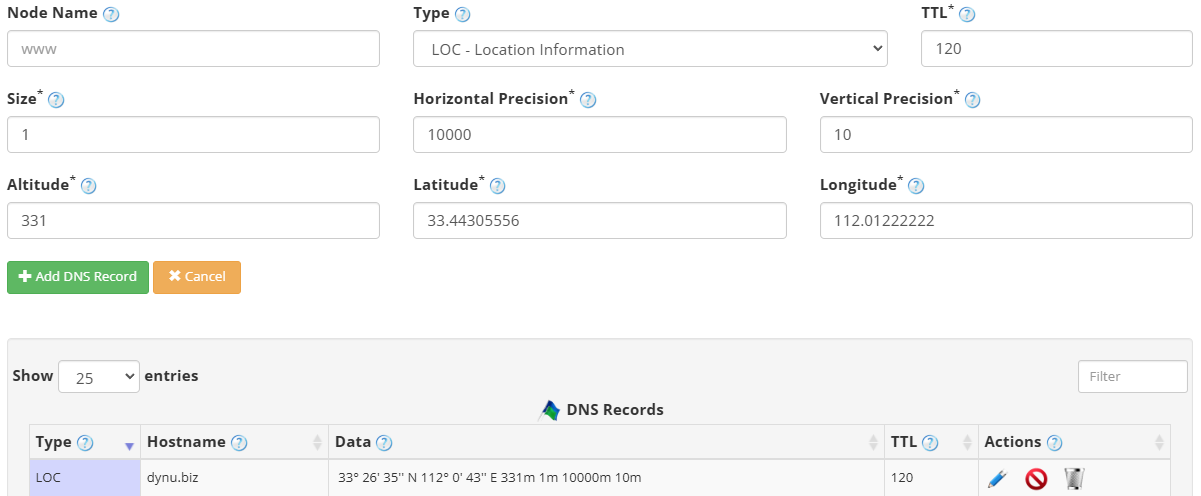Open help icon next to TTL field label
This screenshot has width=1201, height=496.
point(967,15)
